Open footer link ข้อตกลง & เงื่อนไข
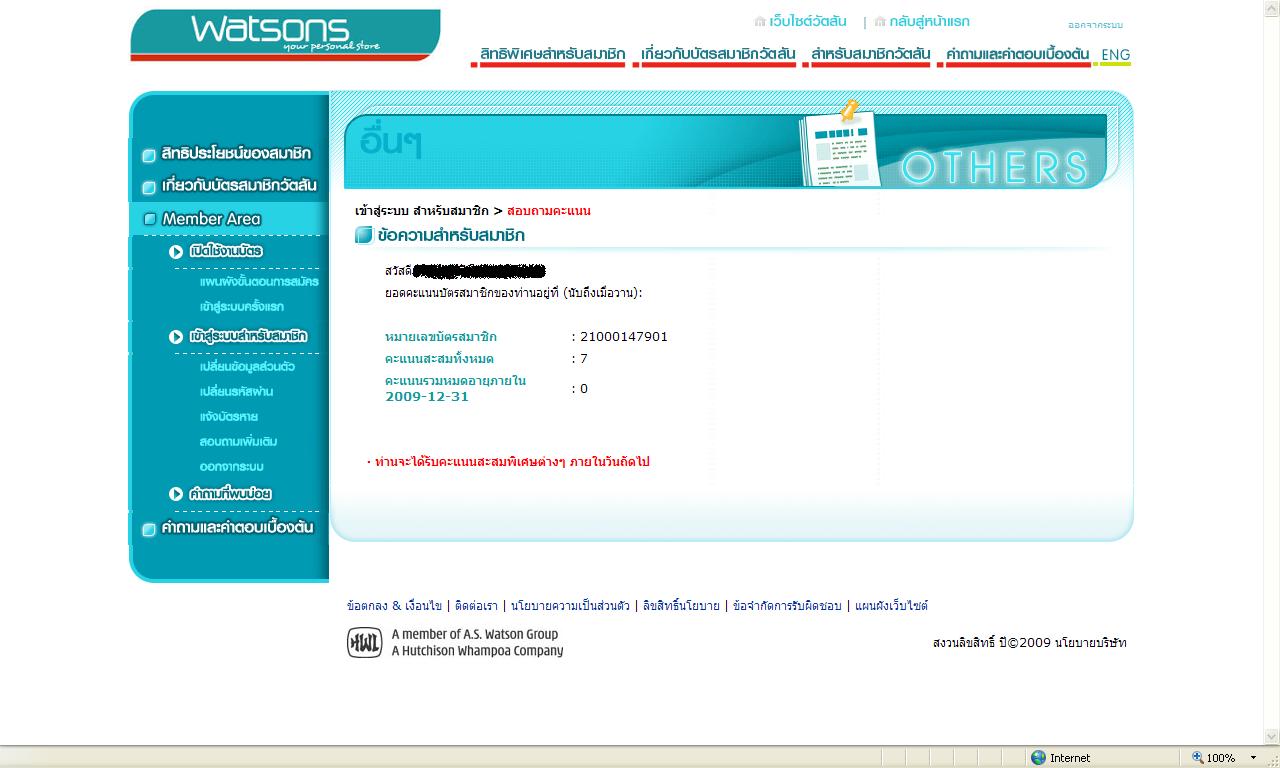 point(394,606)
